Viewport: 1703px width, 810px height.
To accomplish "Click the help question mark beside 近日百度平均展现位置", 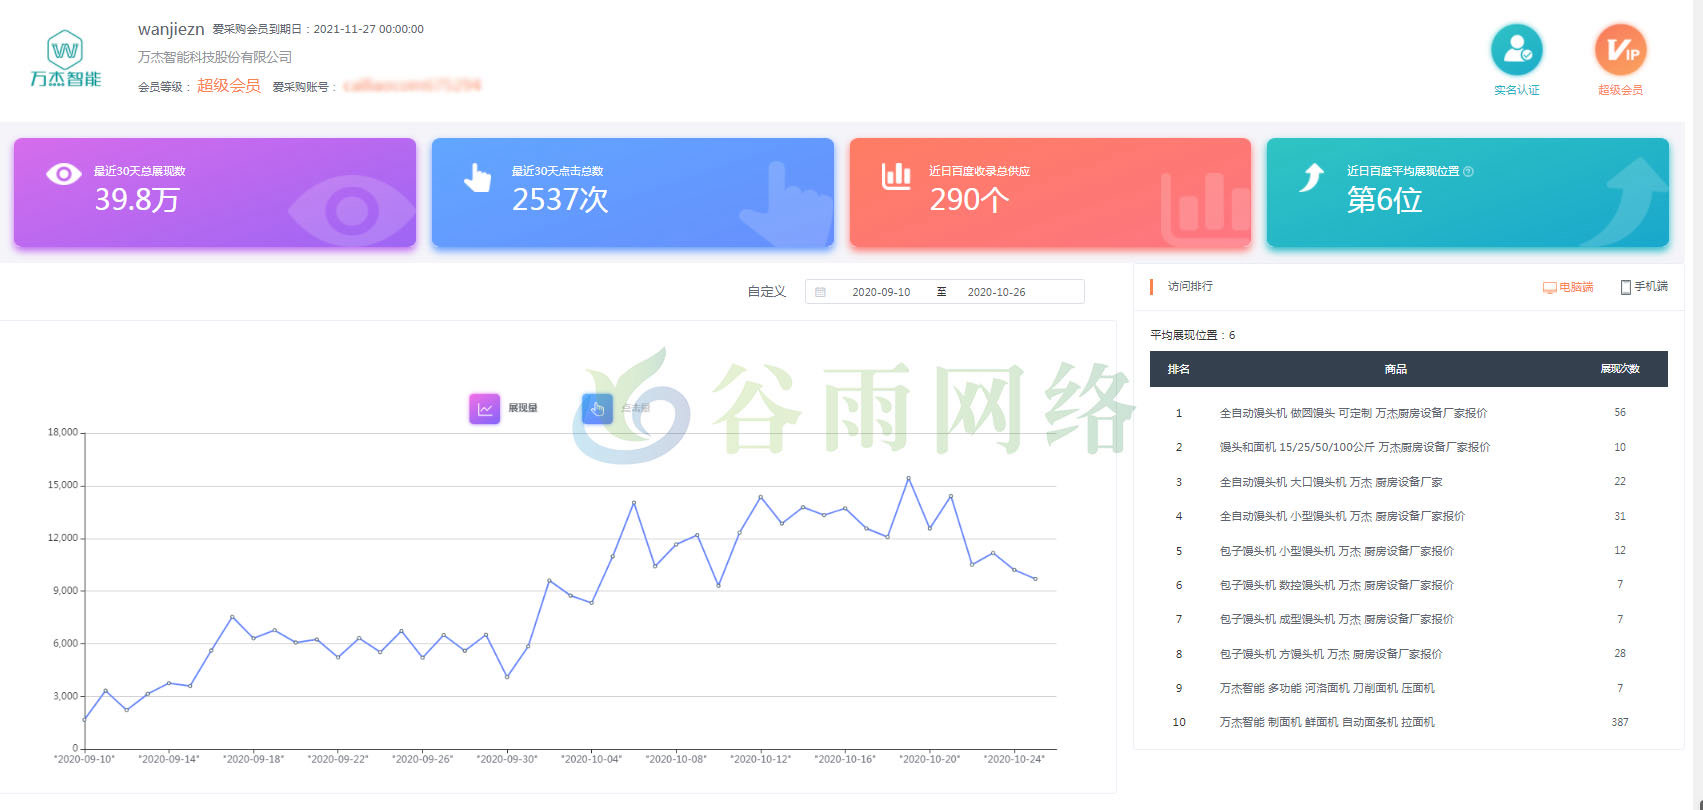I will (x=1468, y=171).
